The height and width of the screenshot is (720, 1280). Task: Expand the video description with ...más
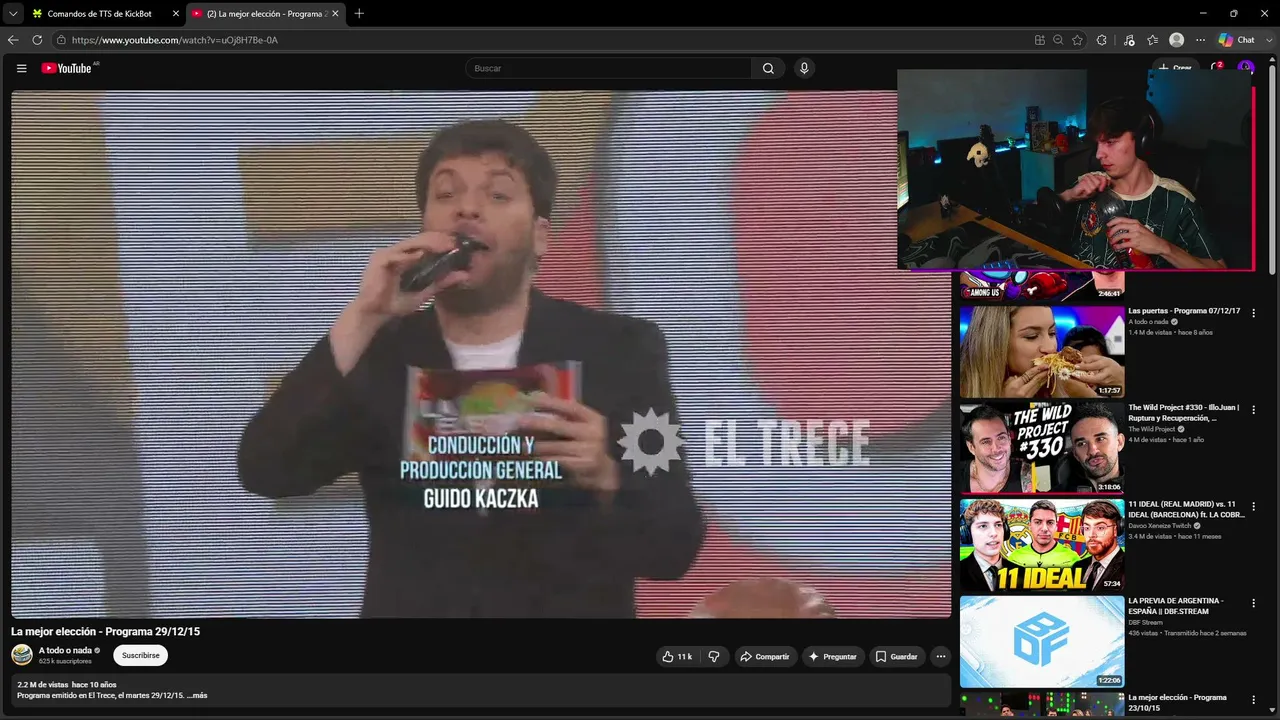198,695
